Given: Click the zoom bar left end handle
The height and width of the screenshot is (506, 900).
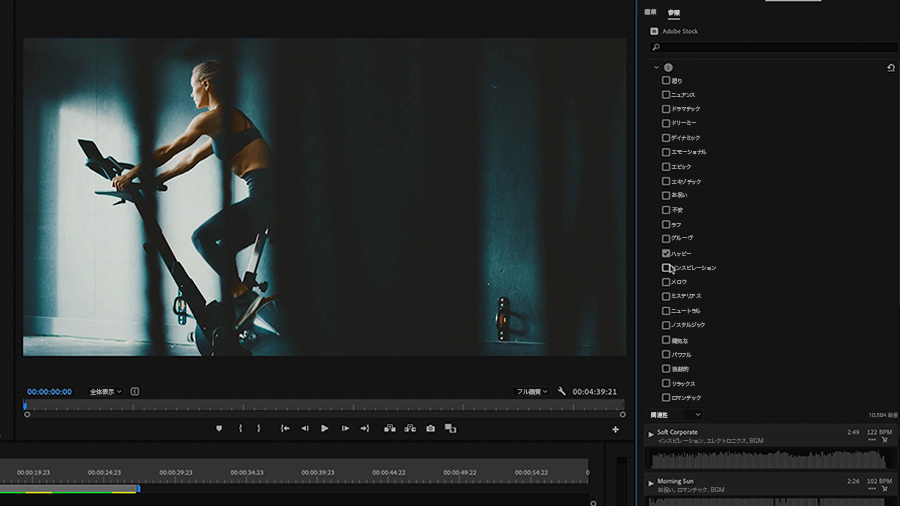Looking at the screenshot, I should 27,414.
